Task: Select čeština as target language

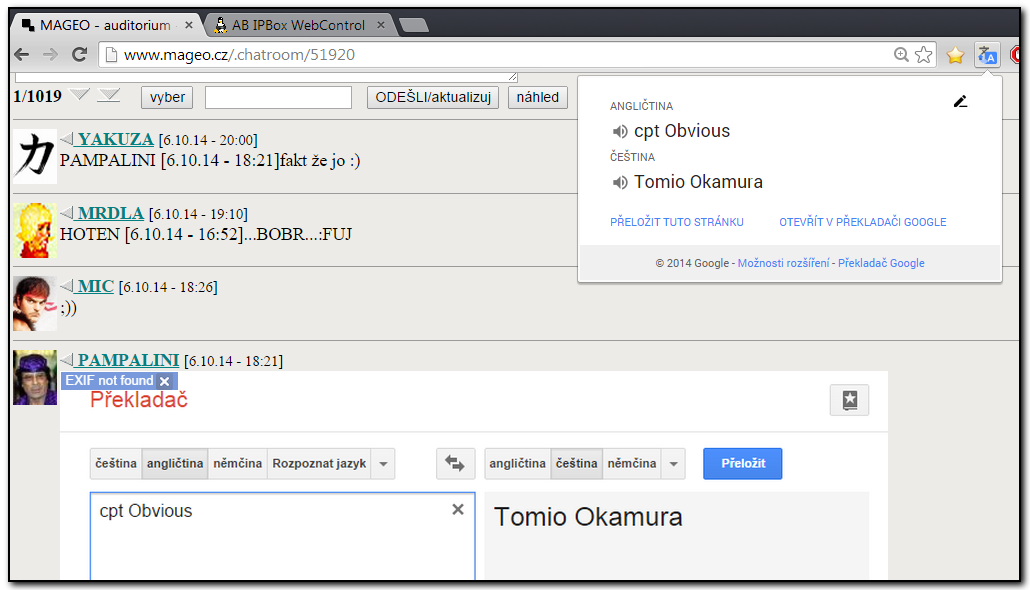Action: 576,464
